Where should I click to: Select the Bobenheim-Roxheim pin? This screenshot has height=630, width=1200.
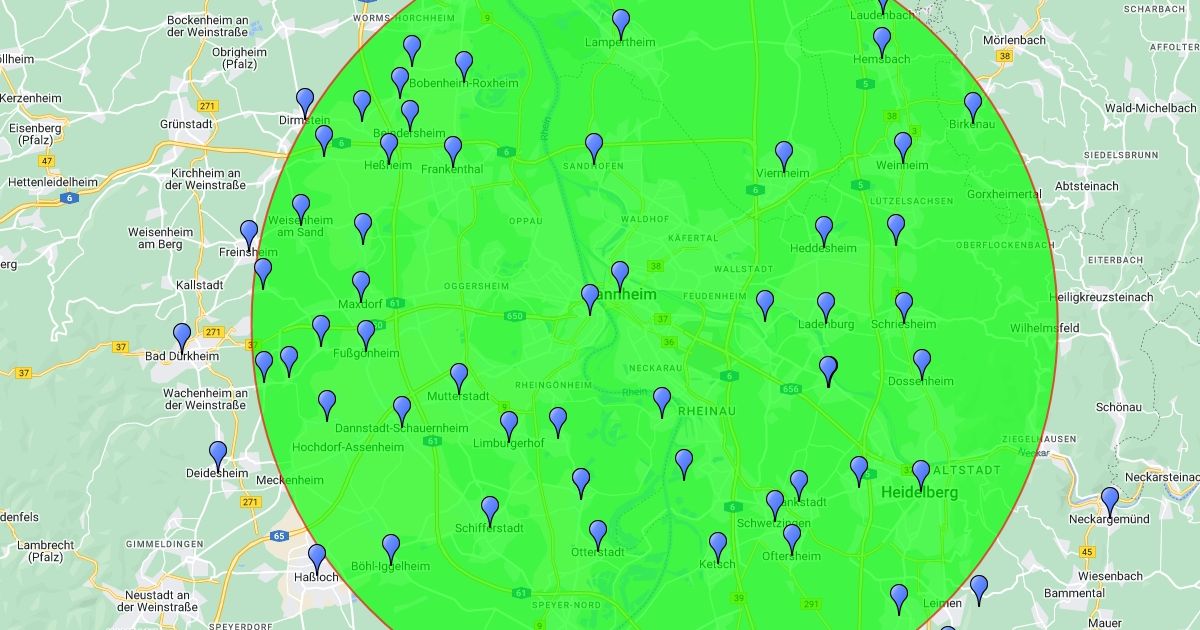(464, 66)
